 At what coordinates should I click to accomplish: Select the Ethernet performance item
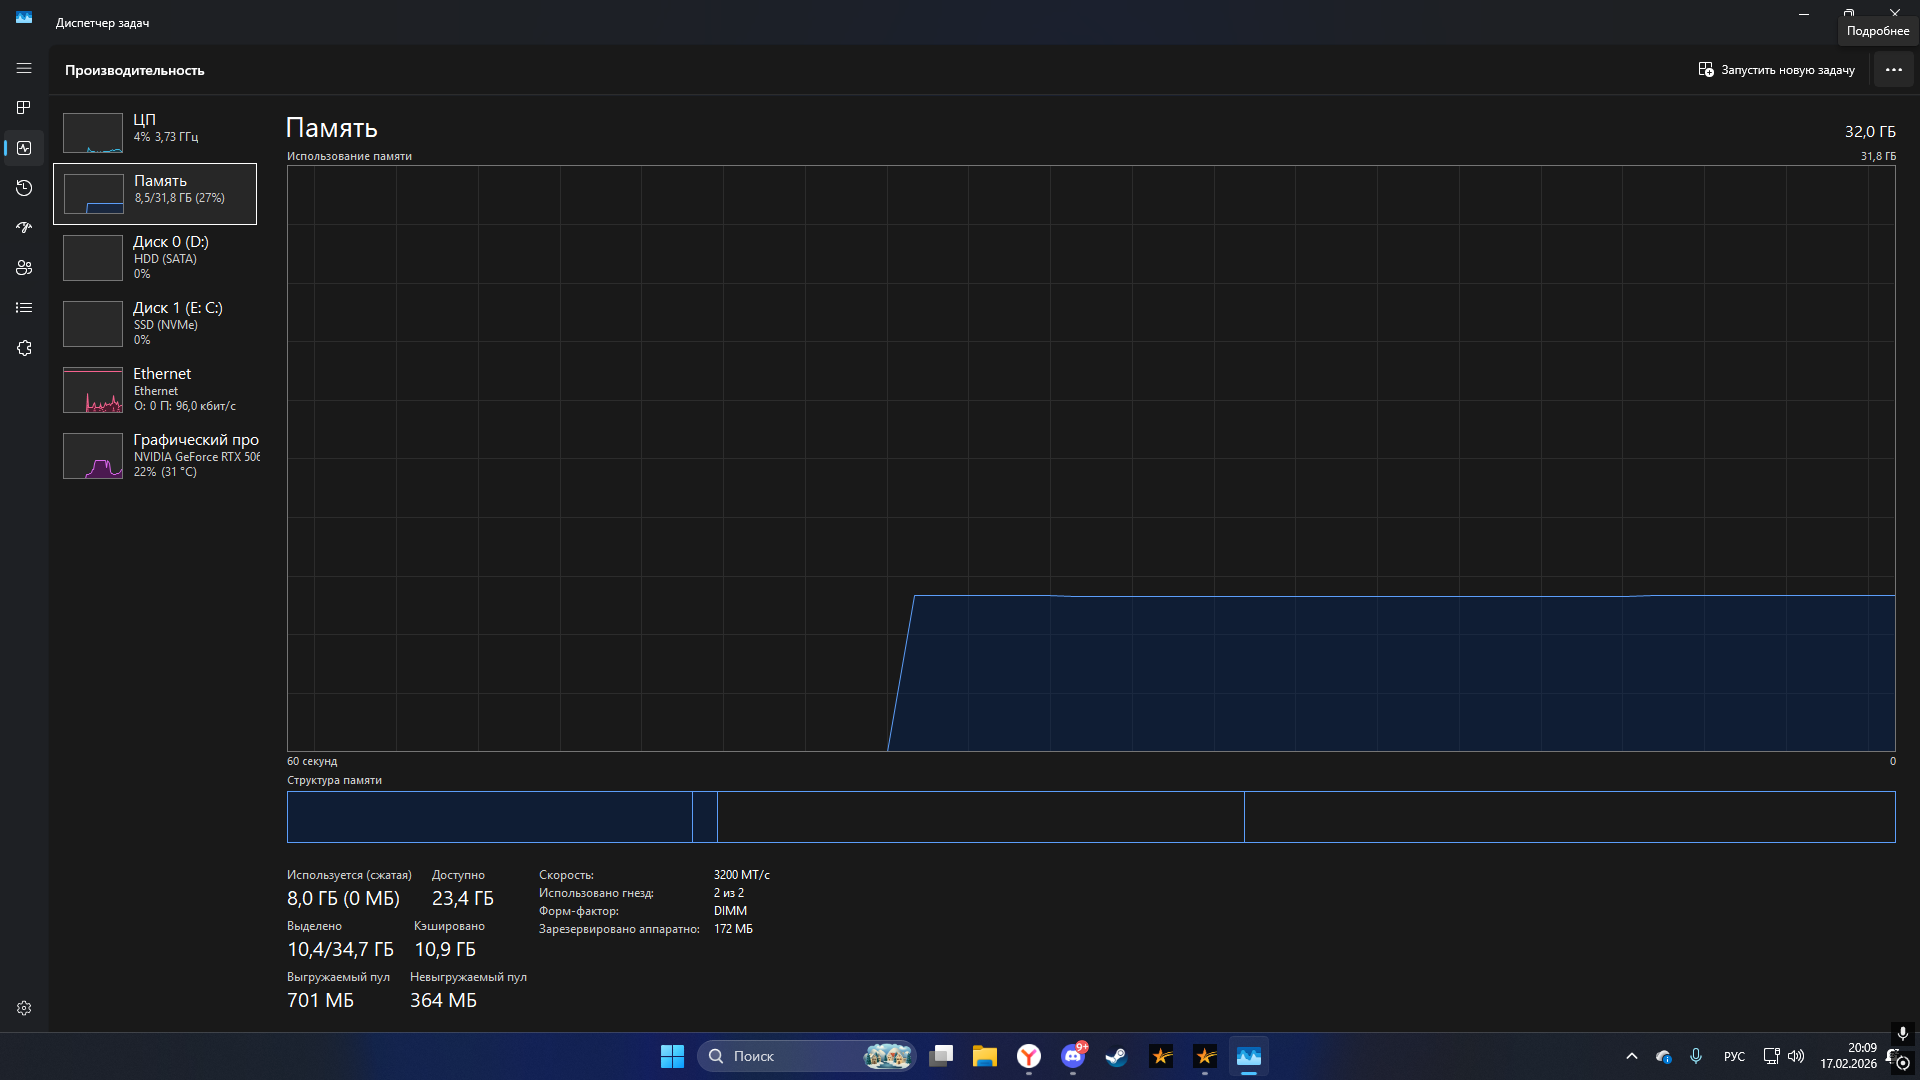[x=155, y=389]
